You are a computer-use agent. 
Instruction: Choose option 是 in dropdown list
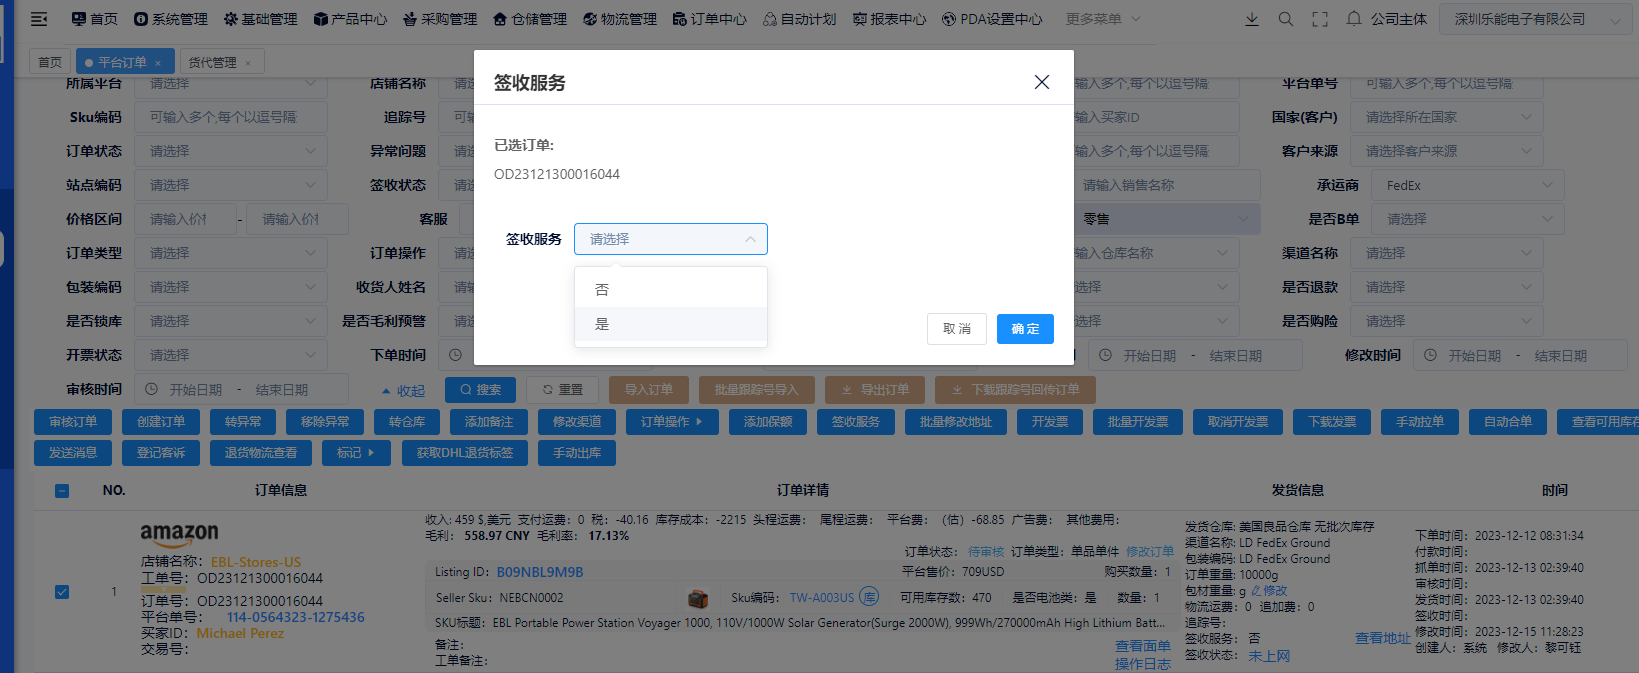[x=671, y=324]
